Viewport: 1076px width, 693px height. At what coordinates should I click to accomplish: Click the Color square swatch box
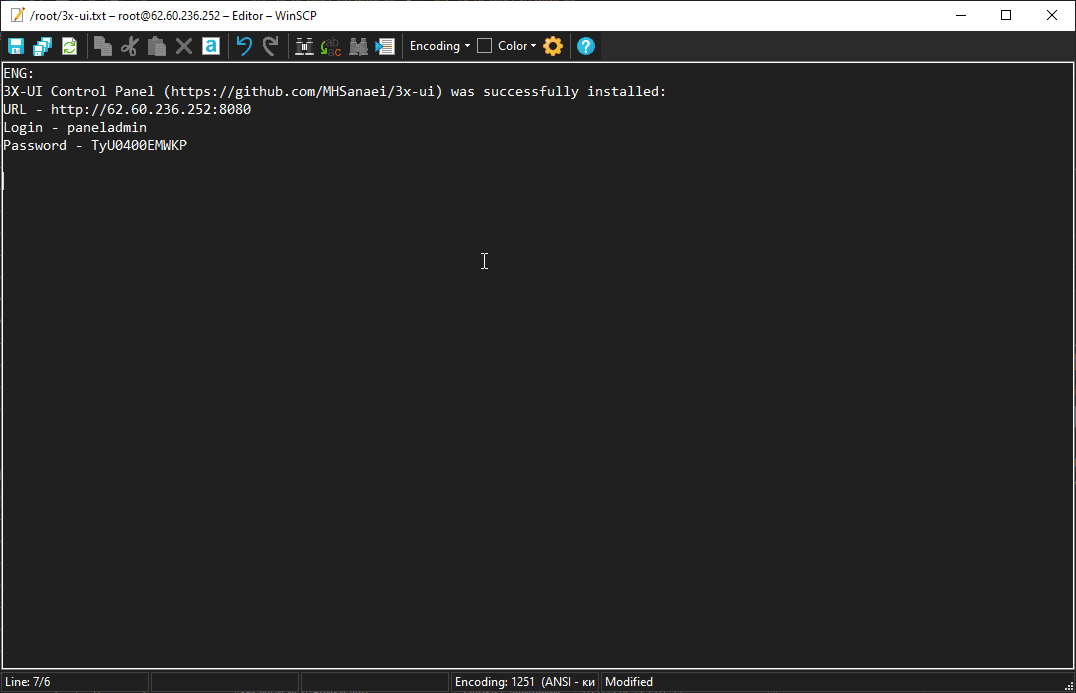pos(485,46)
